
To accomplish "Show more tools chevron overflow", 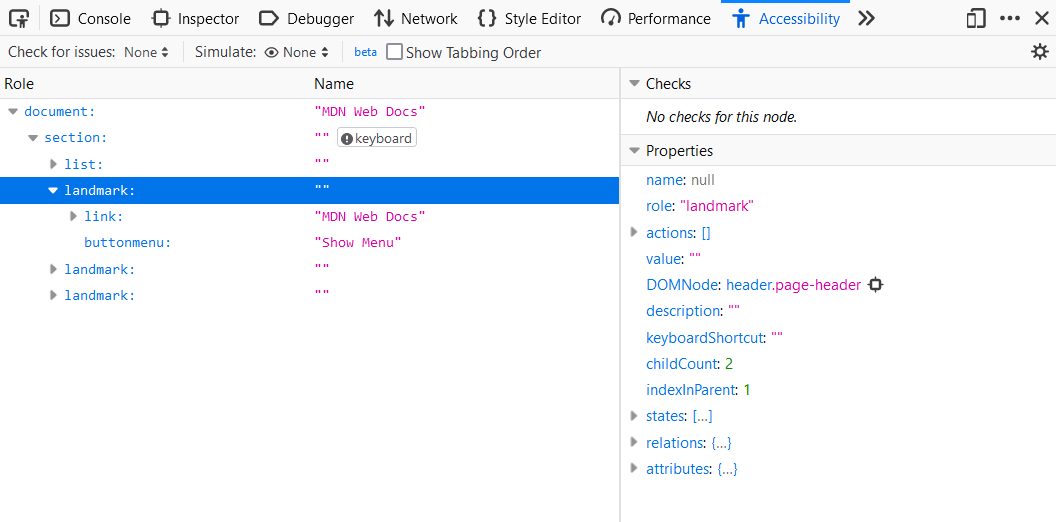I will pos(866,18).
